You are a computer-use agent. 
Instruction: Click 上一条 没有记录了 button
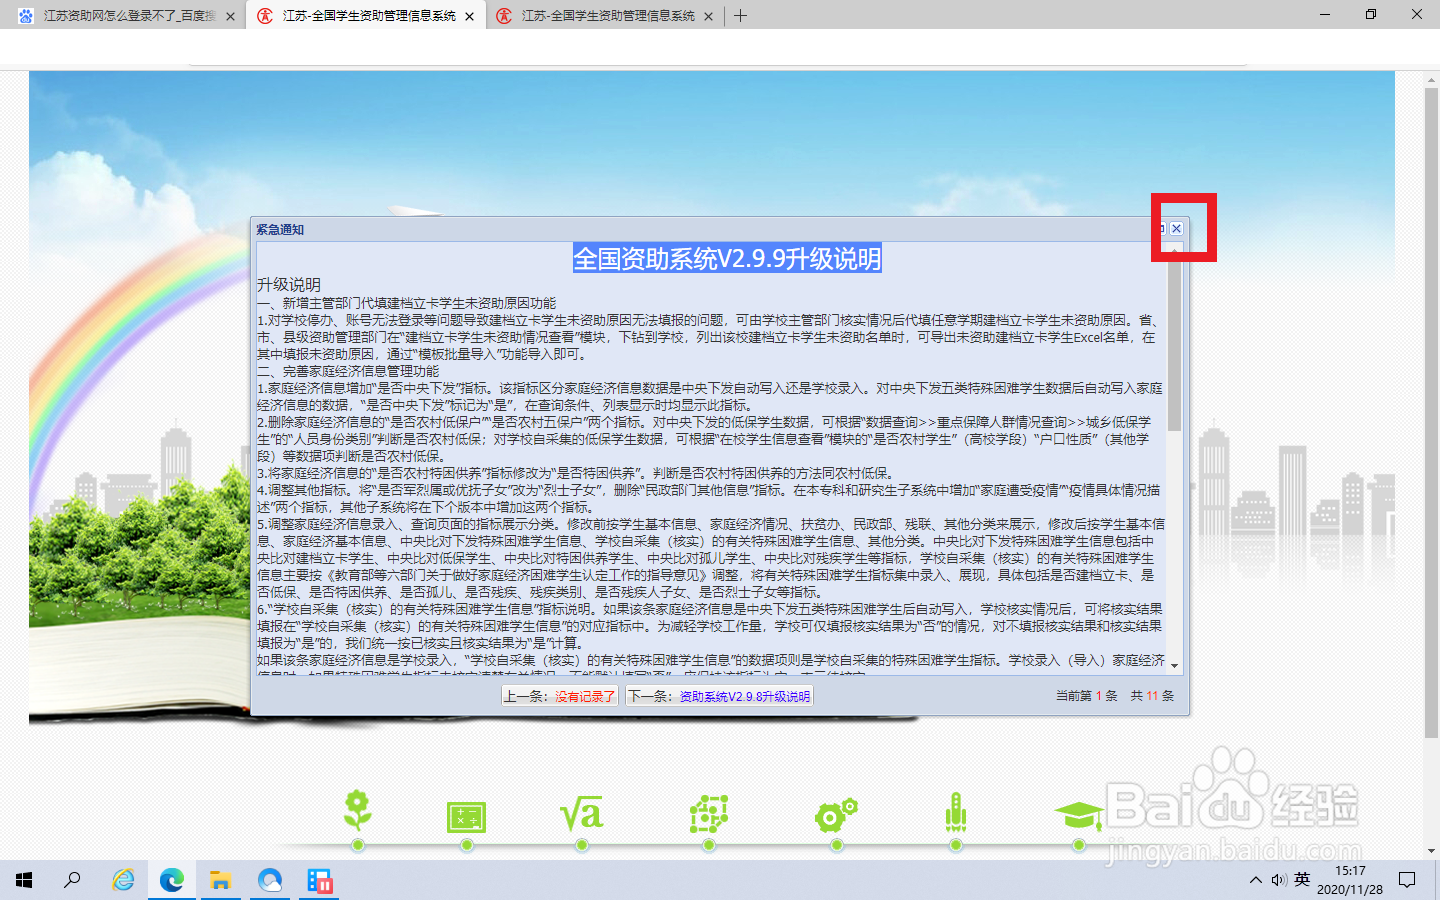point(560,696)
